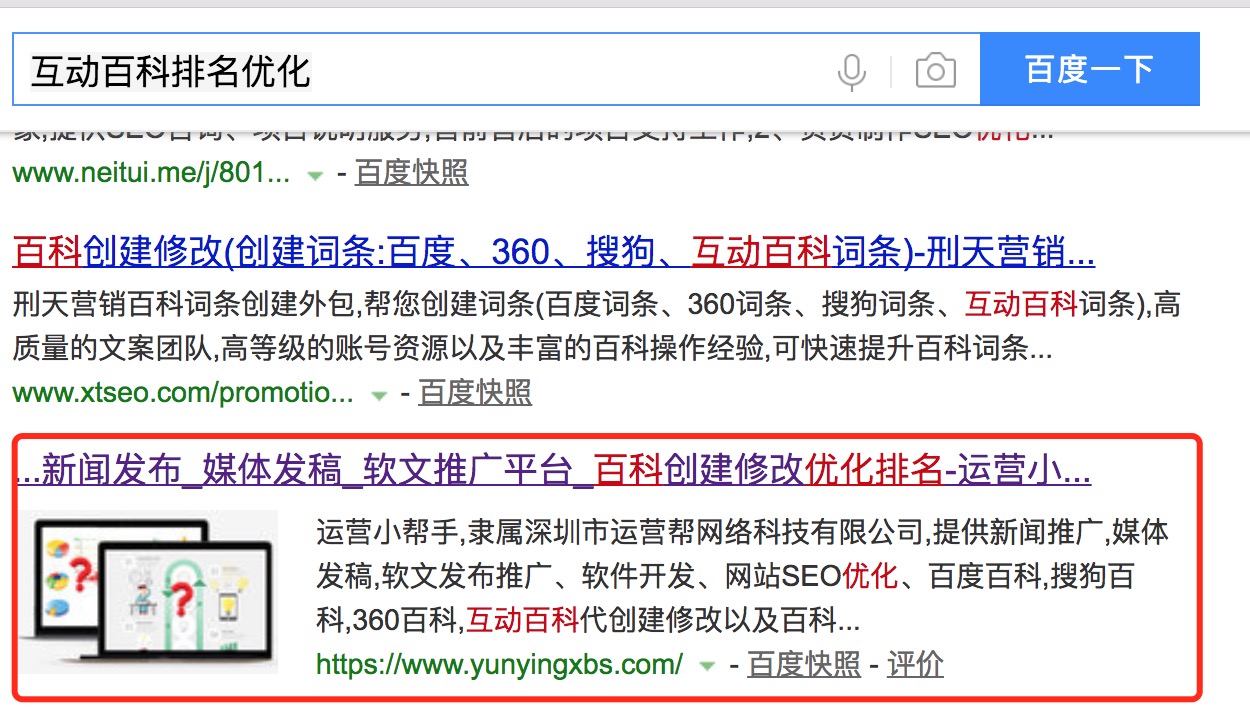This screenshot has height=712, width=1250.
Task: Click the https://www.yunyingxbs.com/ URL
Action: click(x=500, y=663)
